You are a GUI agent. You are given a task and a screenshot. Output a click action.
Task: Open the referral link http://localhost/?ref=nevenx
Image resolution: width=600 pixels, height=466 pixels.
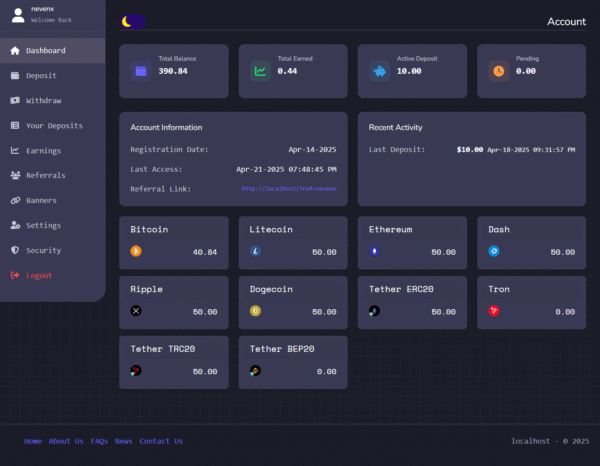(289, 189)
